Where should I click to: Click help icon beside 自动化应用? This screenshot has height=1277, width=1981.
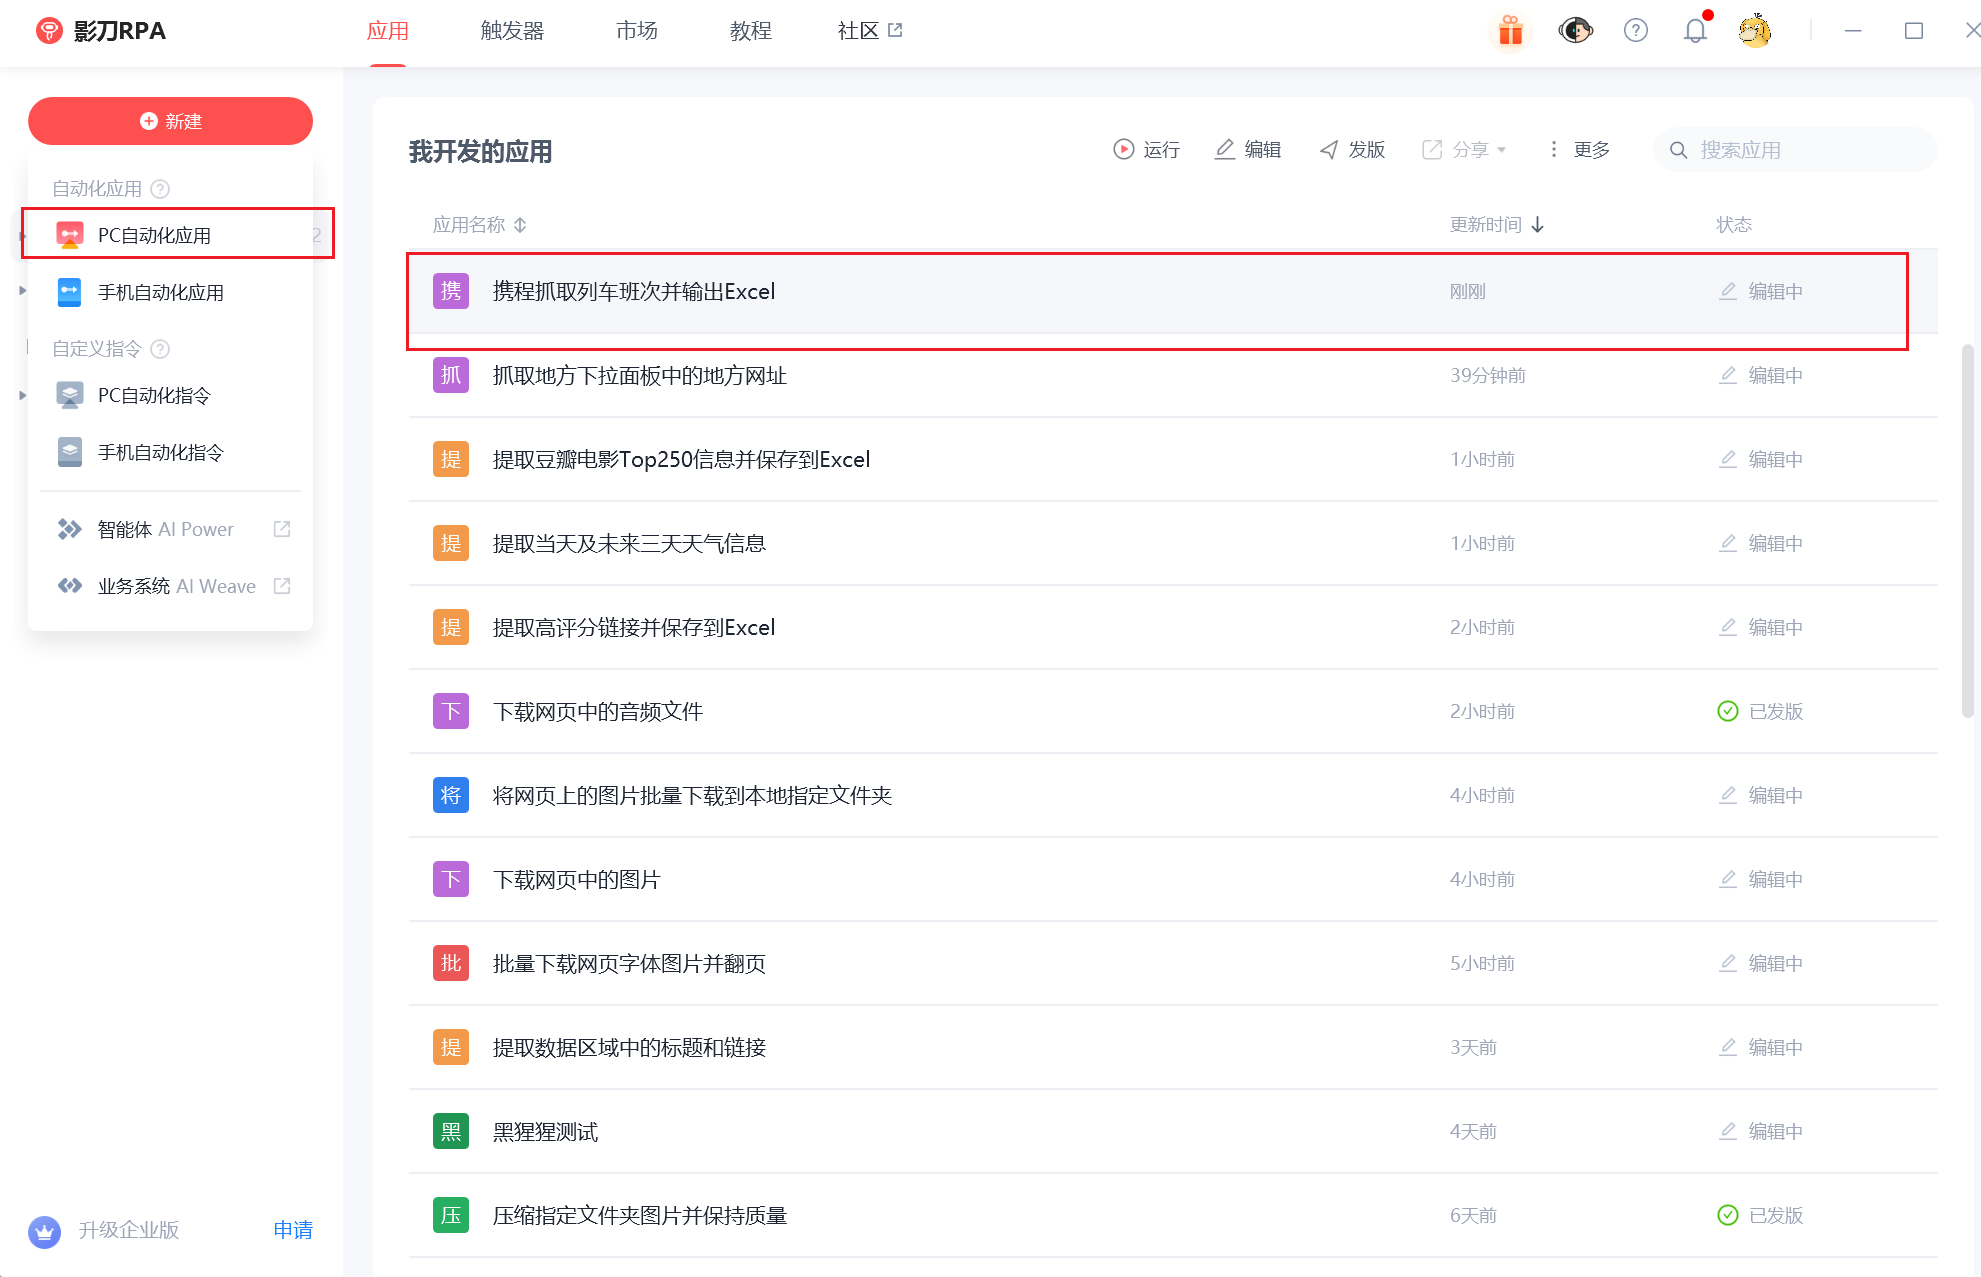click(160, 189)
